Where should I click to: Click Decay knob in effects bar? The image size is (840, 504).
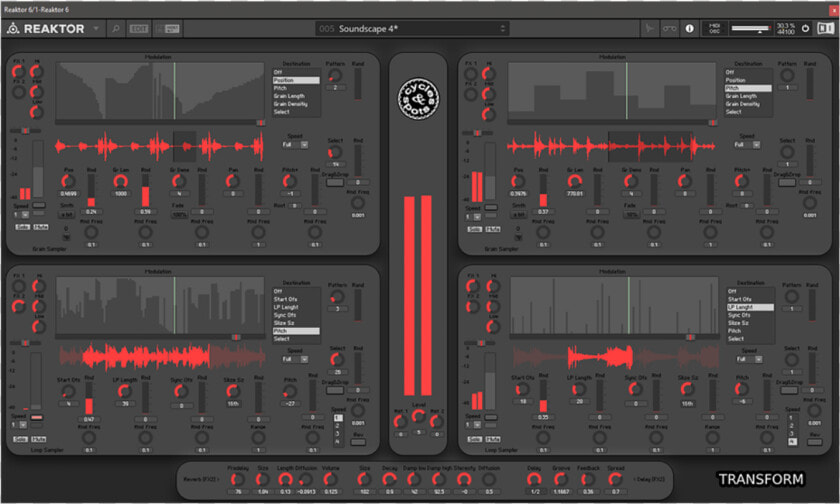pos(389,480)
